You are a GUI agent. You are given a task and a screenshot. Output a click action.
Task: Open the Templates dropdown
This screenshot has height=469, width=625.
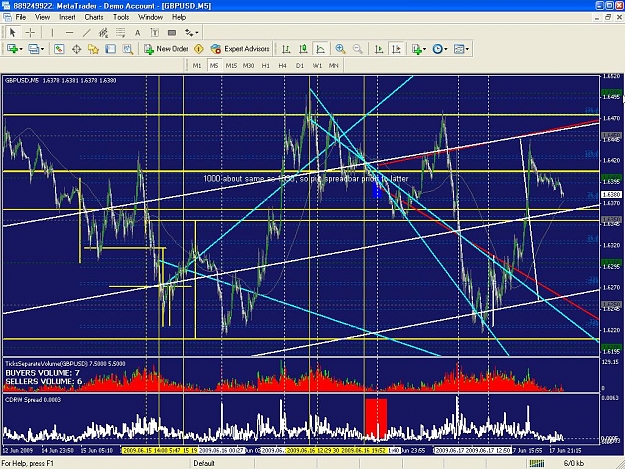(467, 49)
